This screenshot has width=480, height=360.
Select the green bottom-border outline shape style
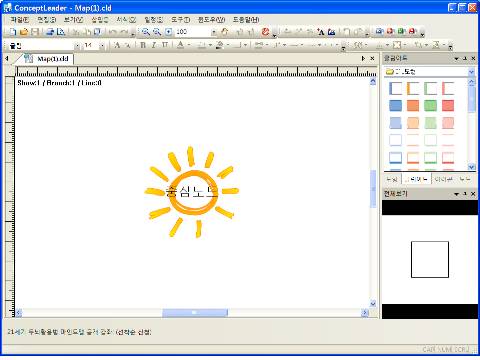click(430, 158)
